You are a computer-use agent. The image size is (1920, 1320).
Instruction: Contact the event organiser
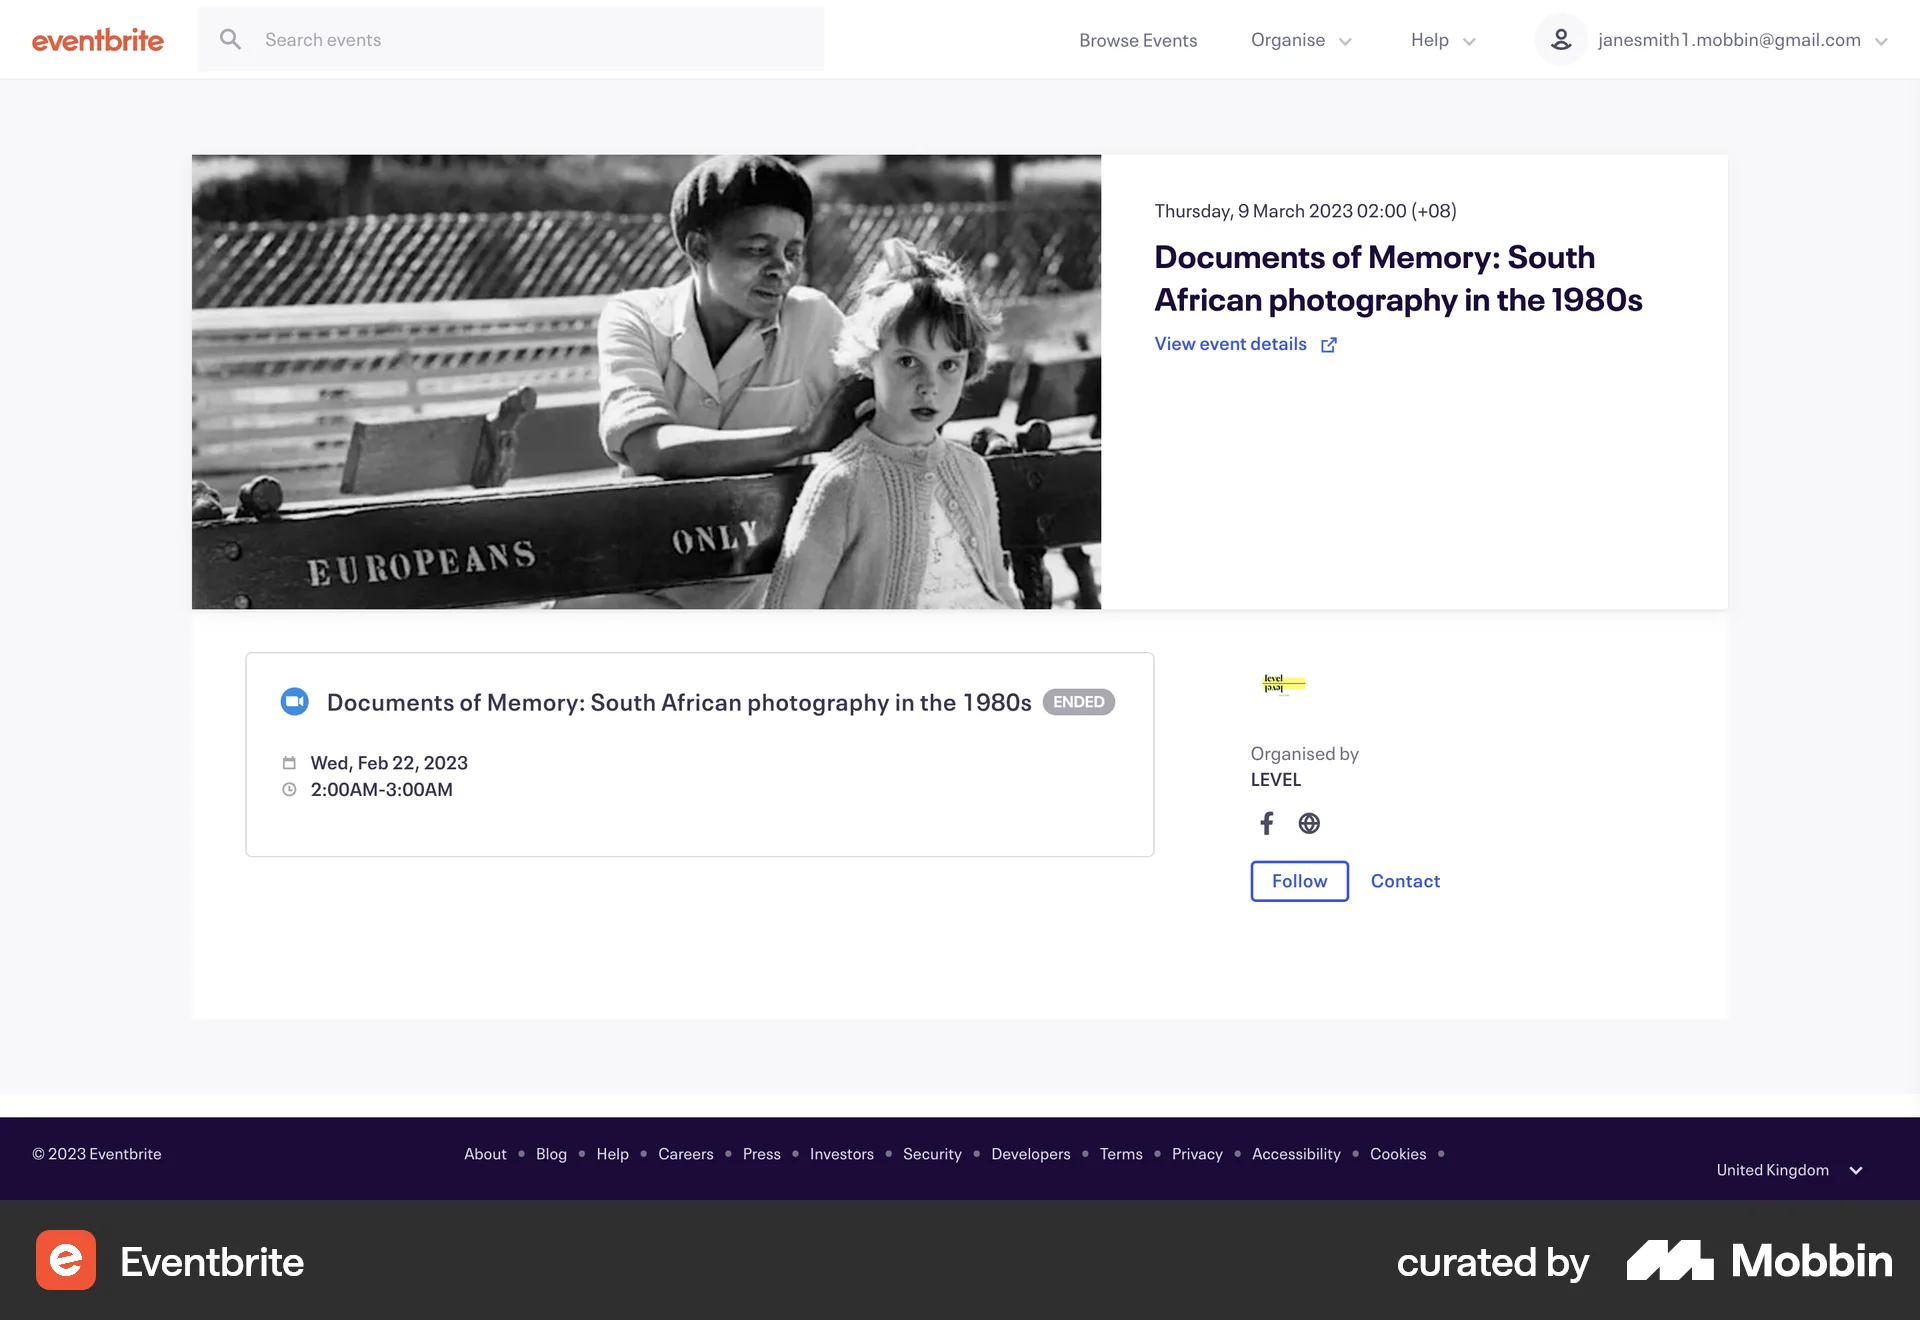coord(1405,881)
